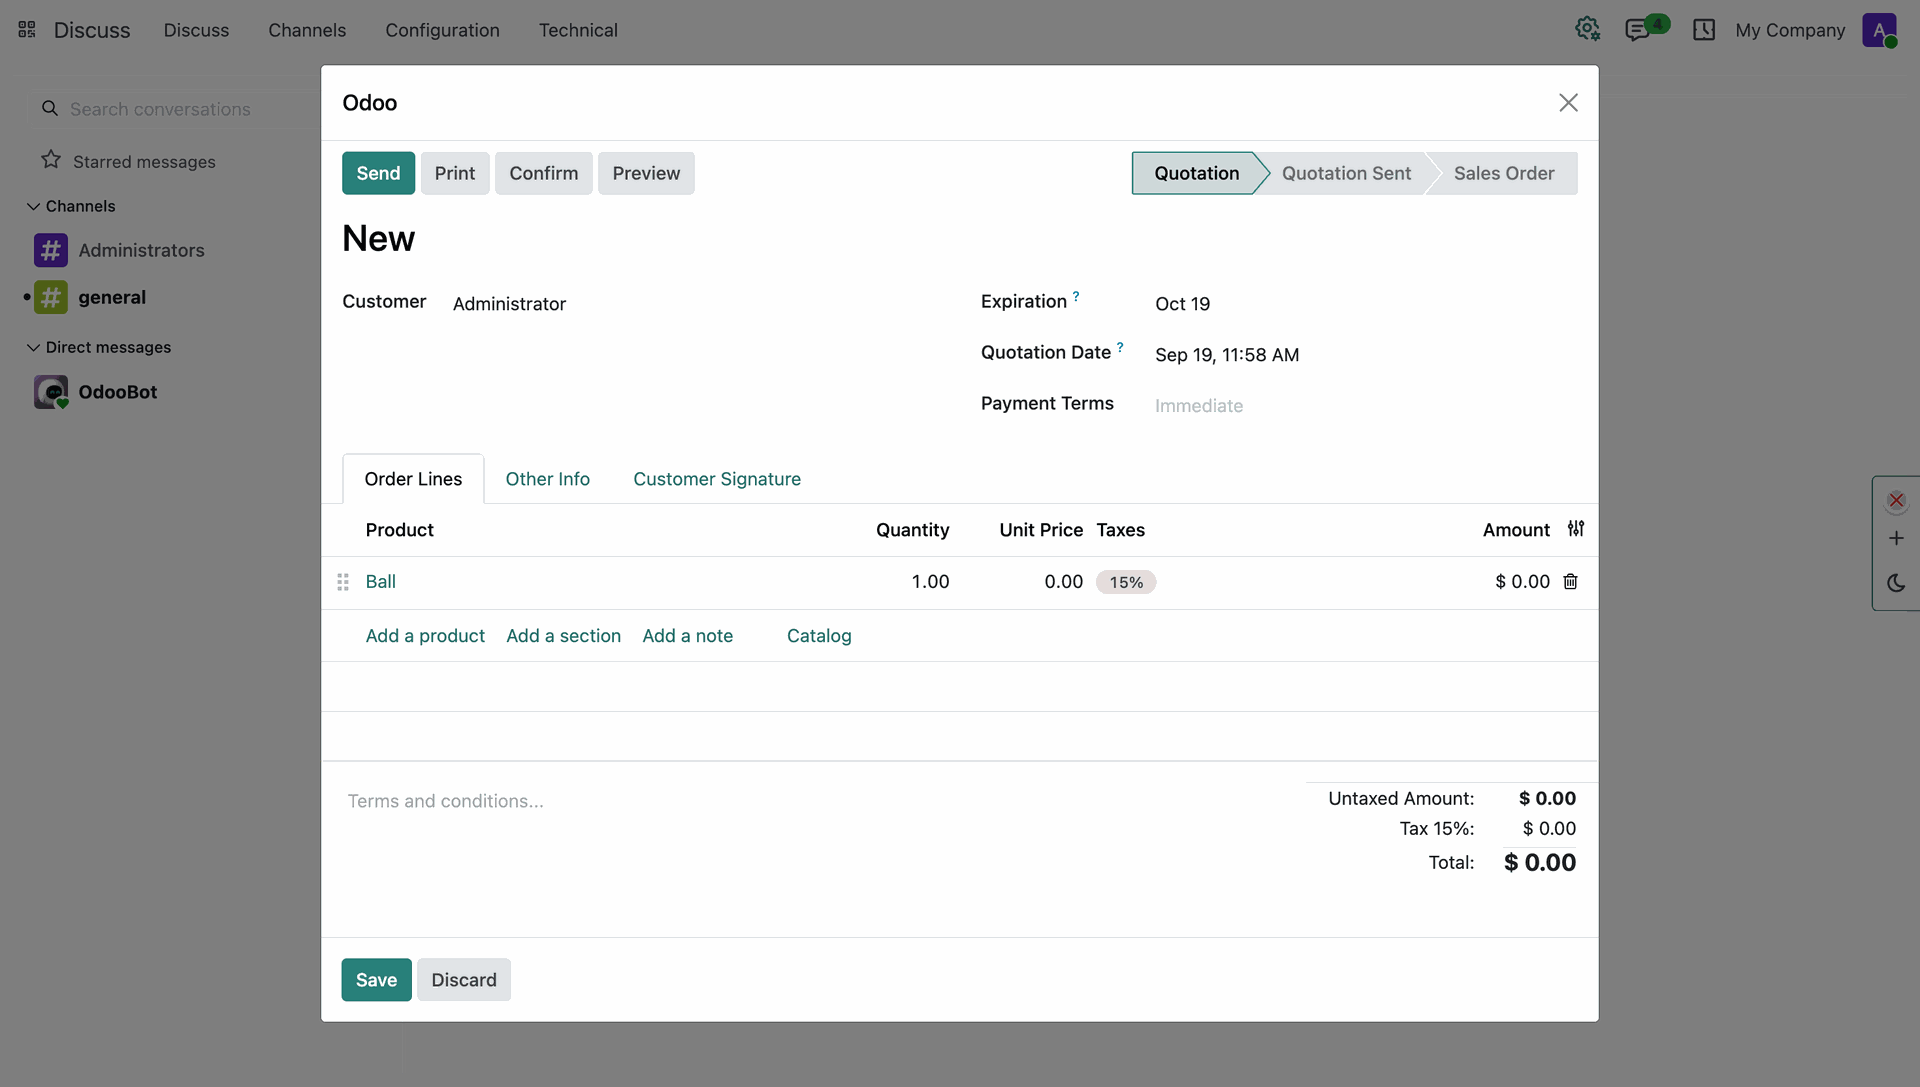
Task: Open Starred messages star item
Action: (128, 161)
